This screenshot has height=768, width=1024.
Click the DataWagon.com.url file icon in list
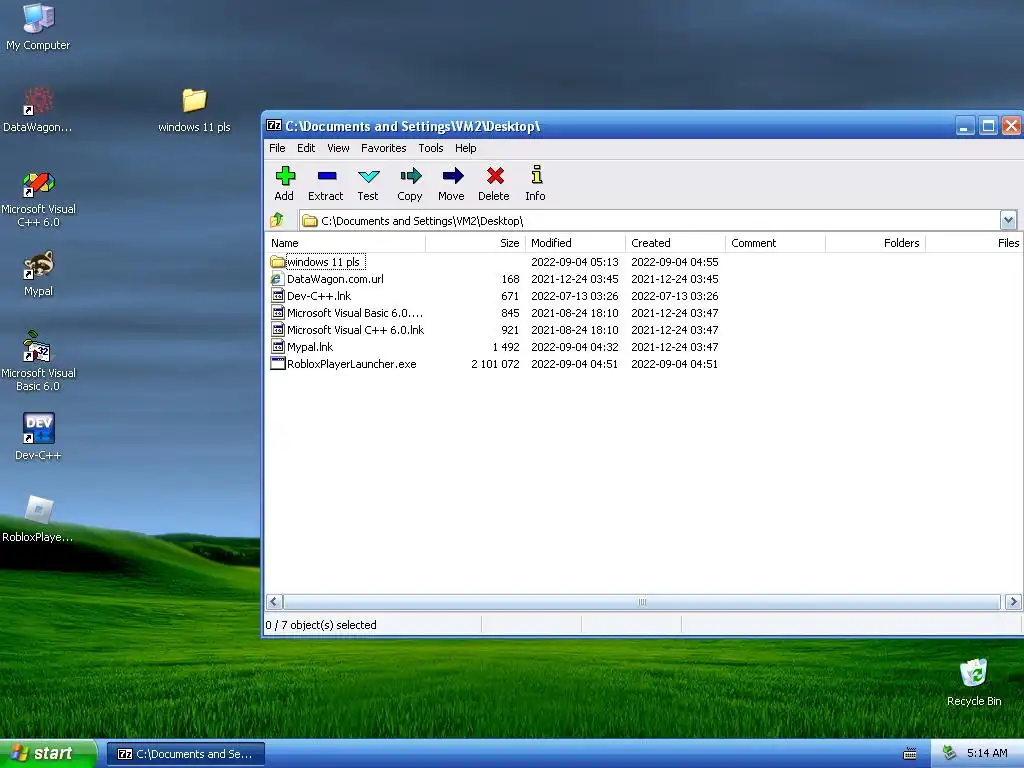(x=278, y=279)
